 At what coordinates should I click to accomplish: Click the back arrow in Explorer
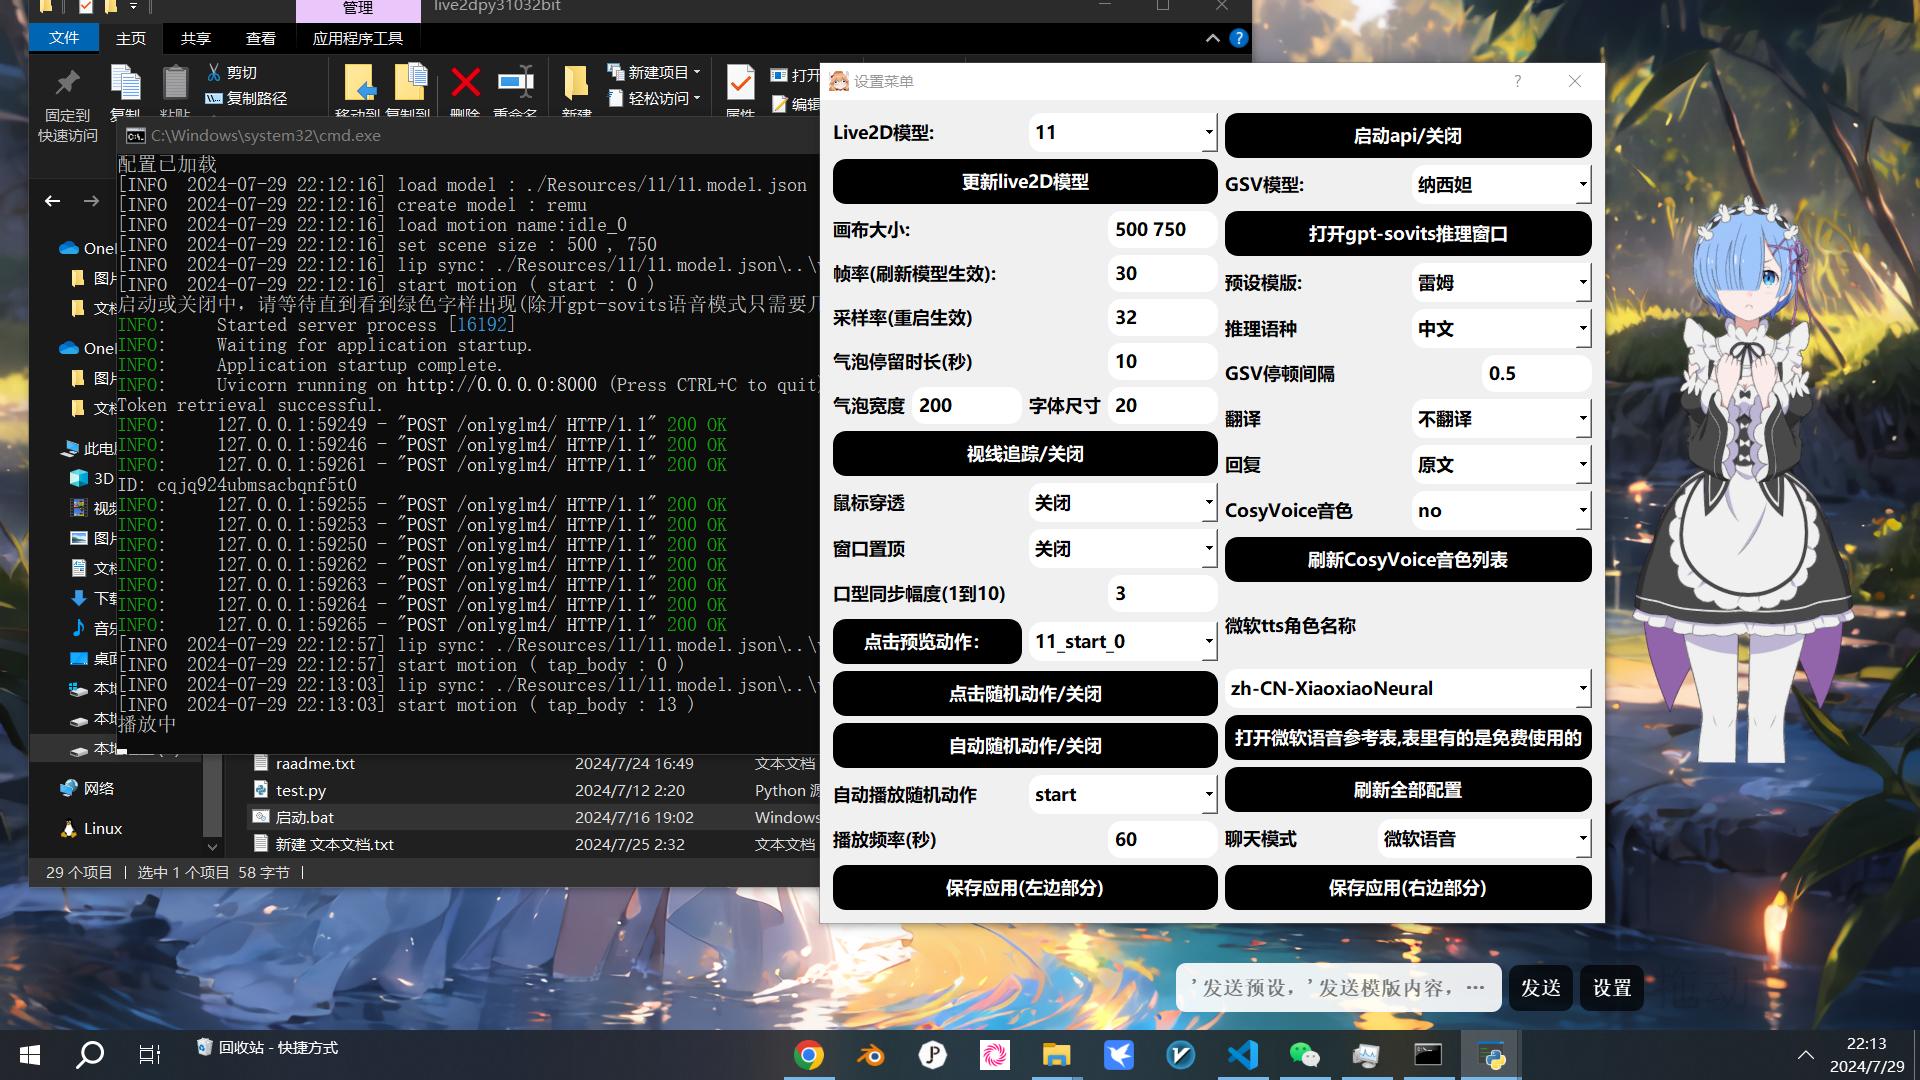tap(52, 201)
